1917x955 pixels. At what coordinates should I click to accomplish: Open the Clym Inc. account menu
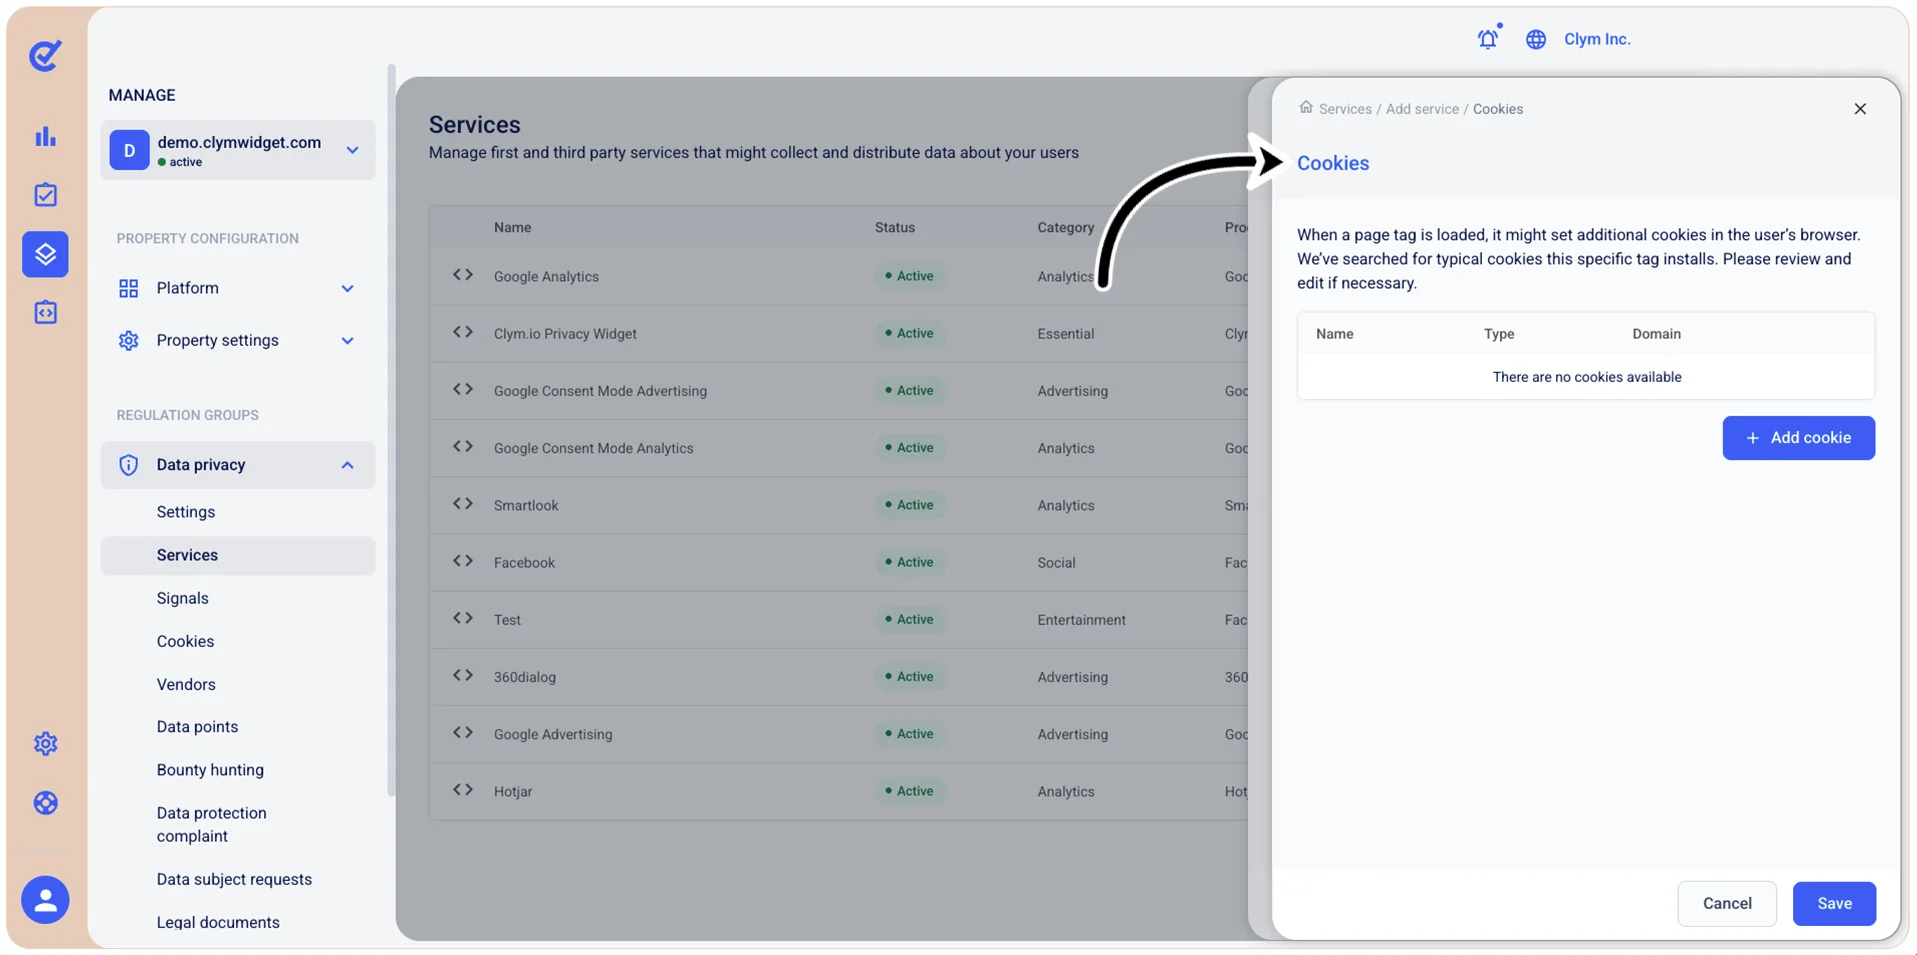1596,39
